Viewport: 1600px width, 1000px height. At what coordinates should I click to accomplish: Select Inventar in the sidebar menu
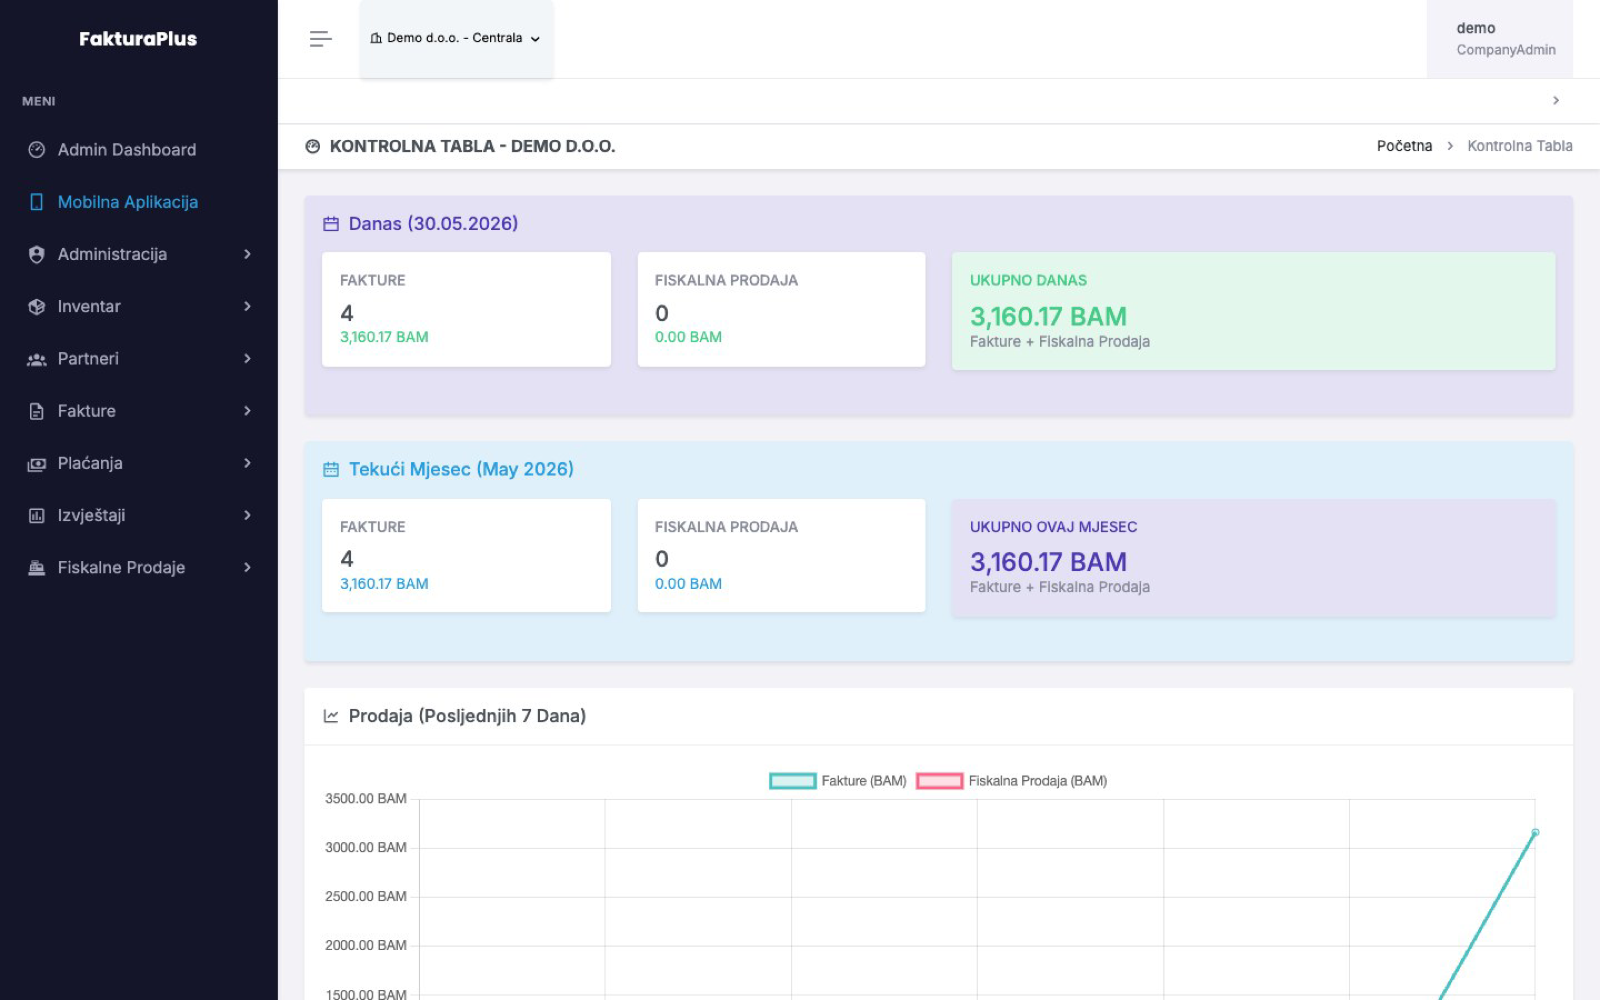(139, 307)
